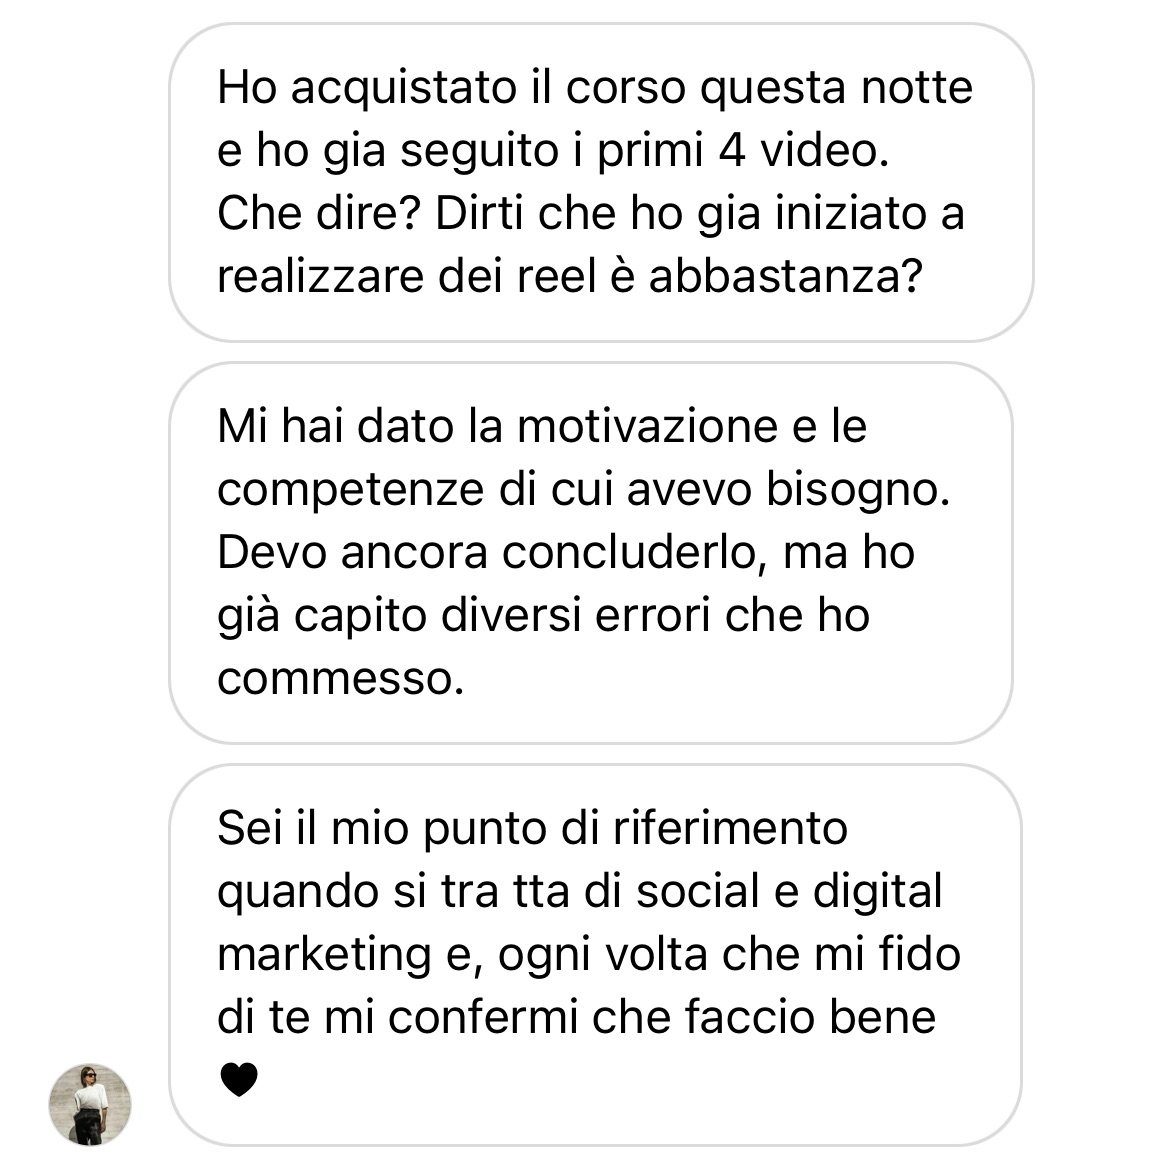1170x1170 pixels.
Task: Tap the black heart emoji
Action: point(239,1079)
